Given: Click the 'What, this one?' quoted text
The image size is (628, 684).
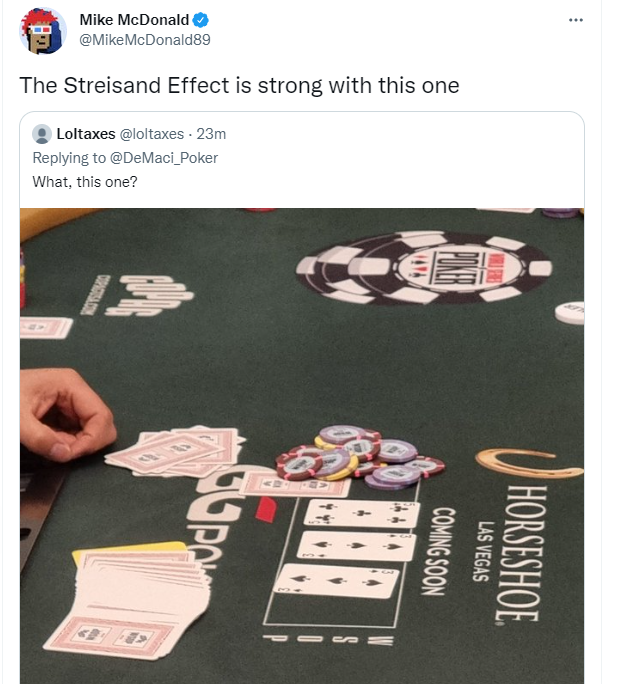Looking at the screenshot, I should [x=85, y=182].
